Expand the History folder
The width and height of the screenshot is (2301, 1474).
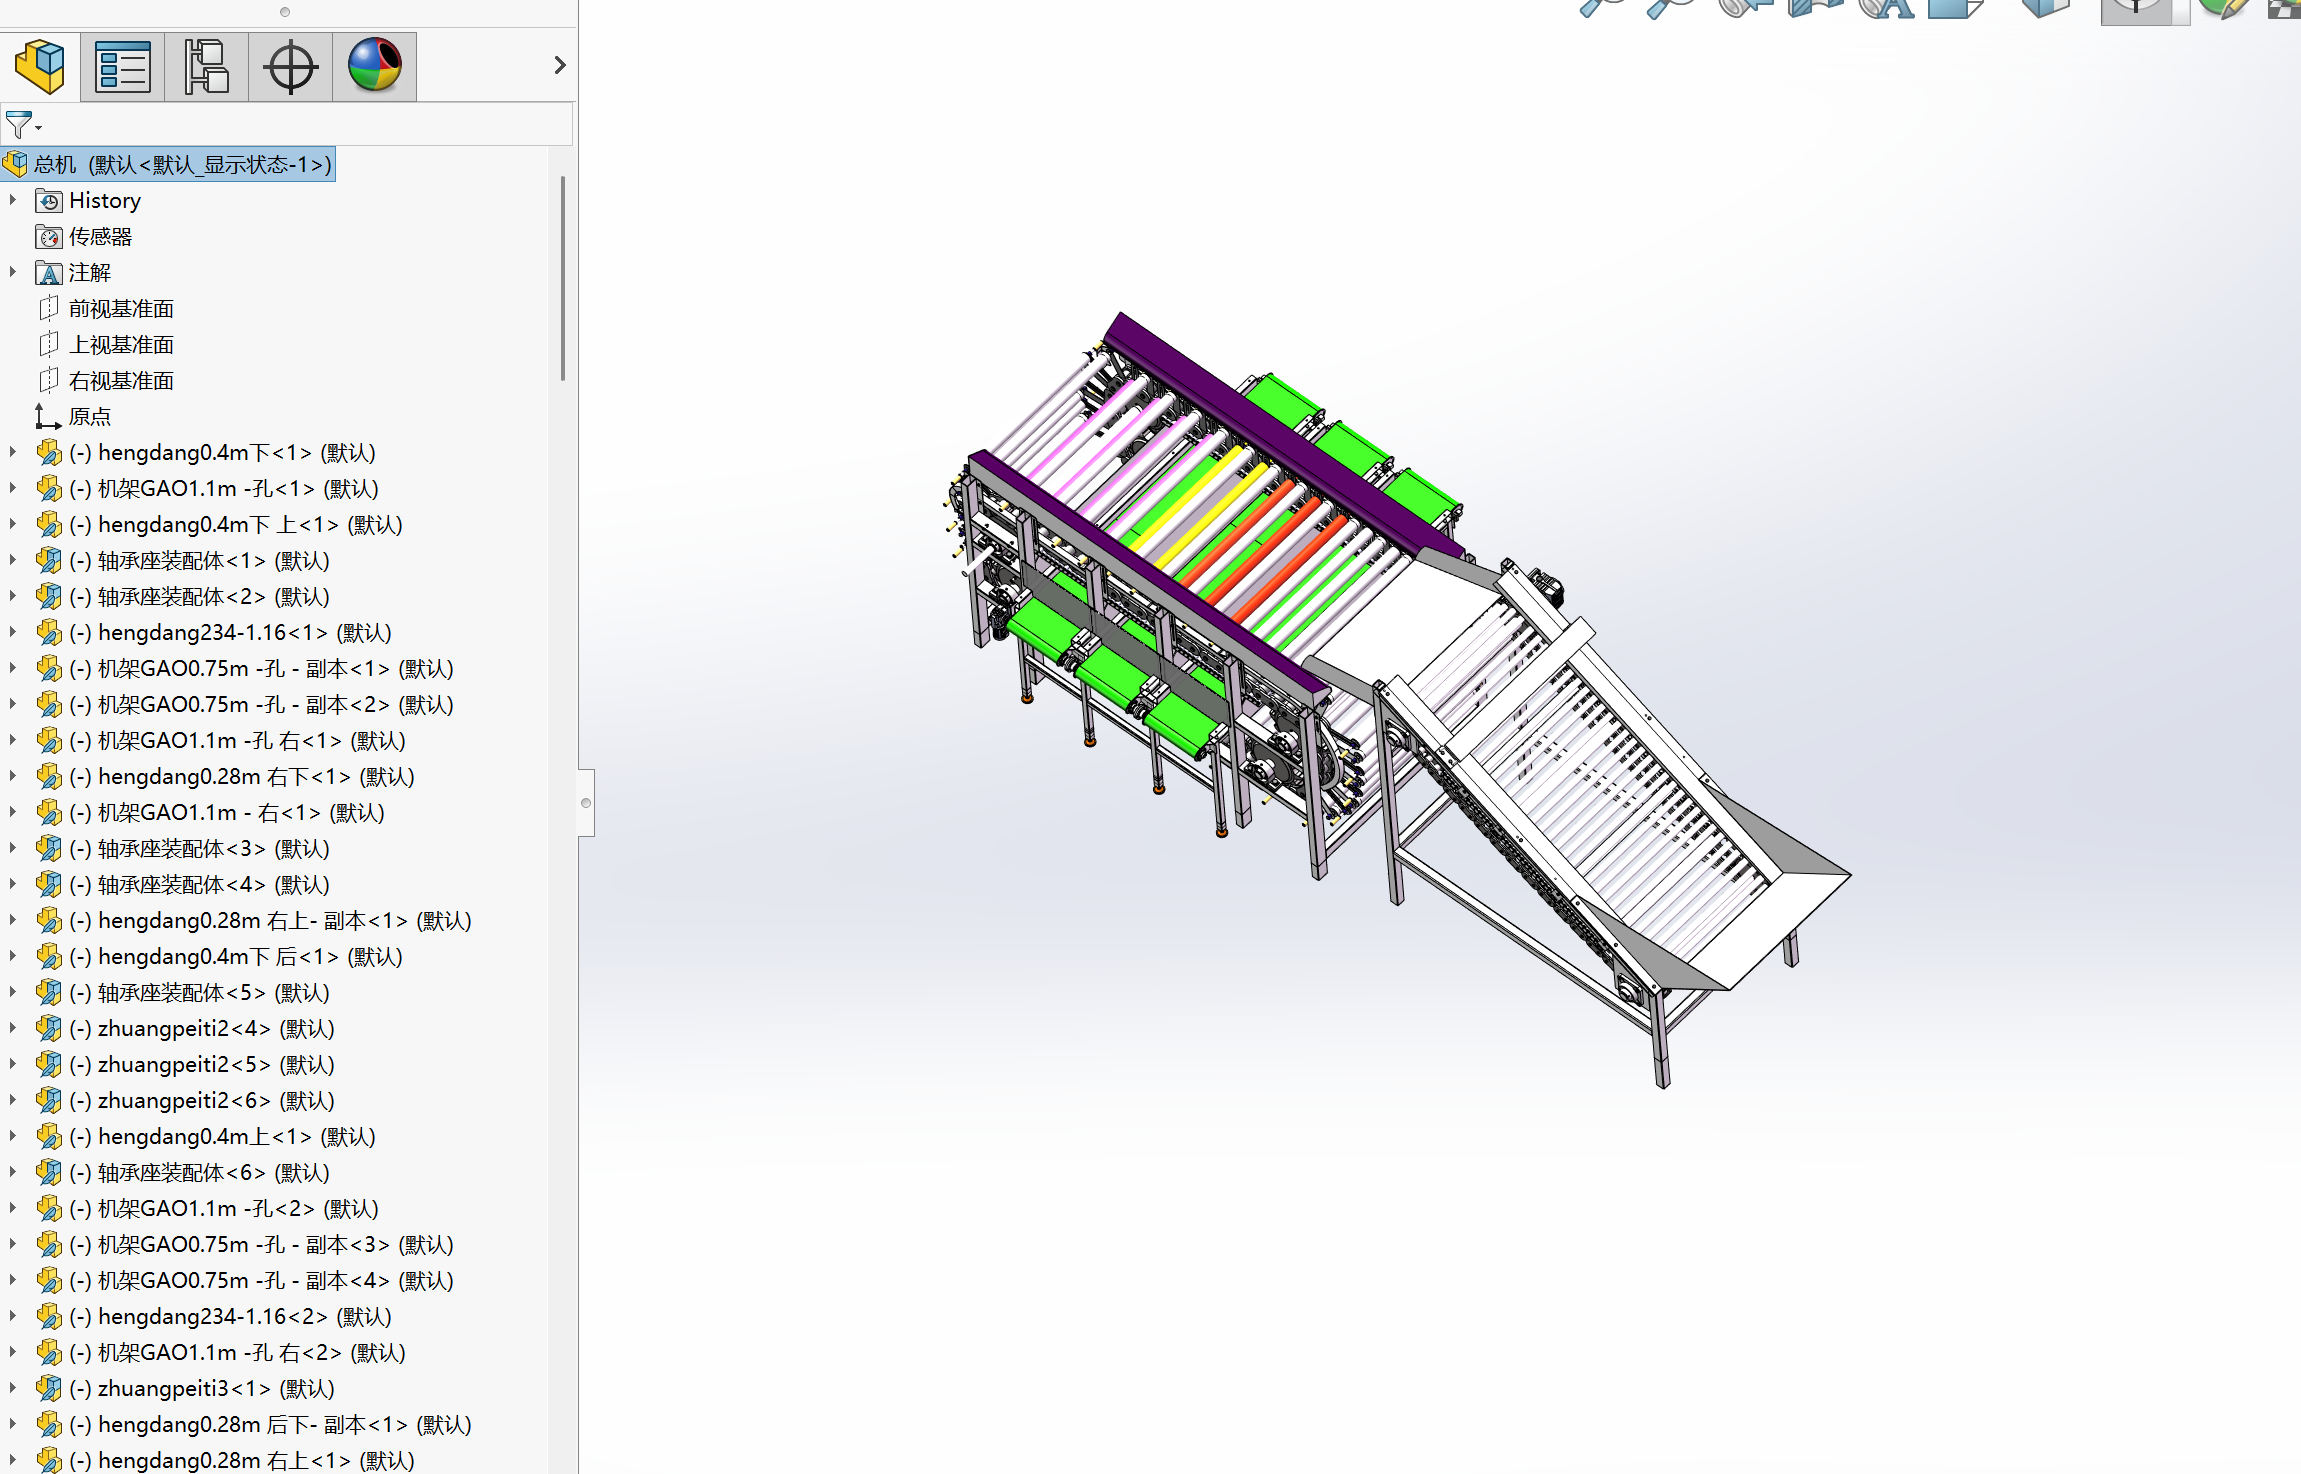(x=13, y=200)
